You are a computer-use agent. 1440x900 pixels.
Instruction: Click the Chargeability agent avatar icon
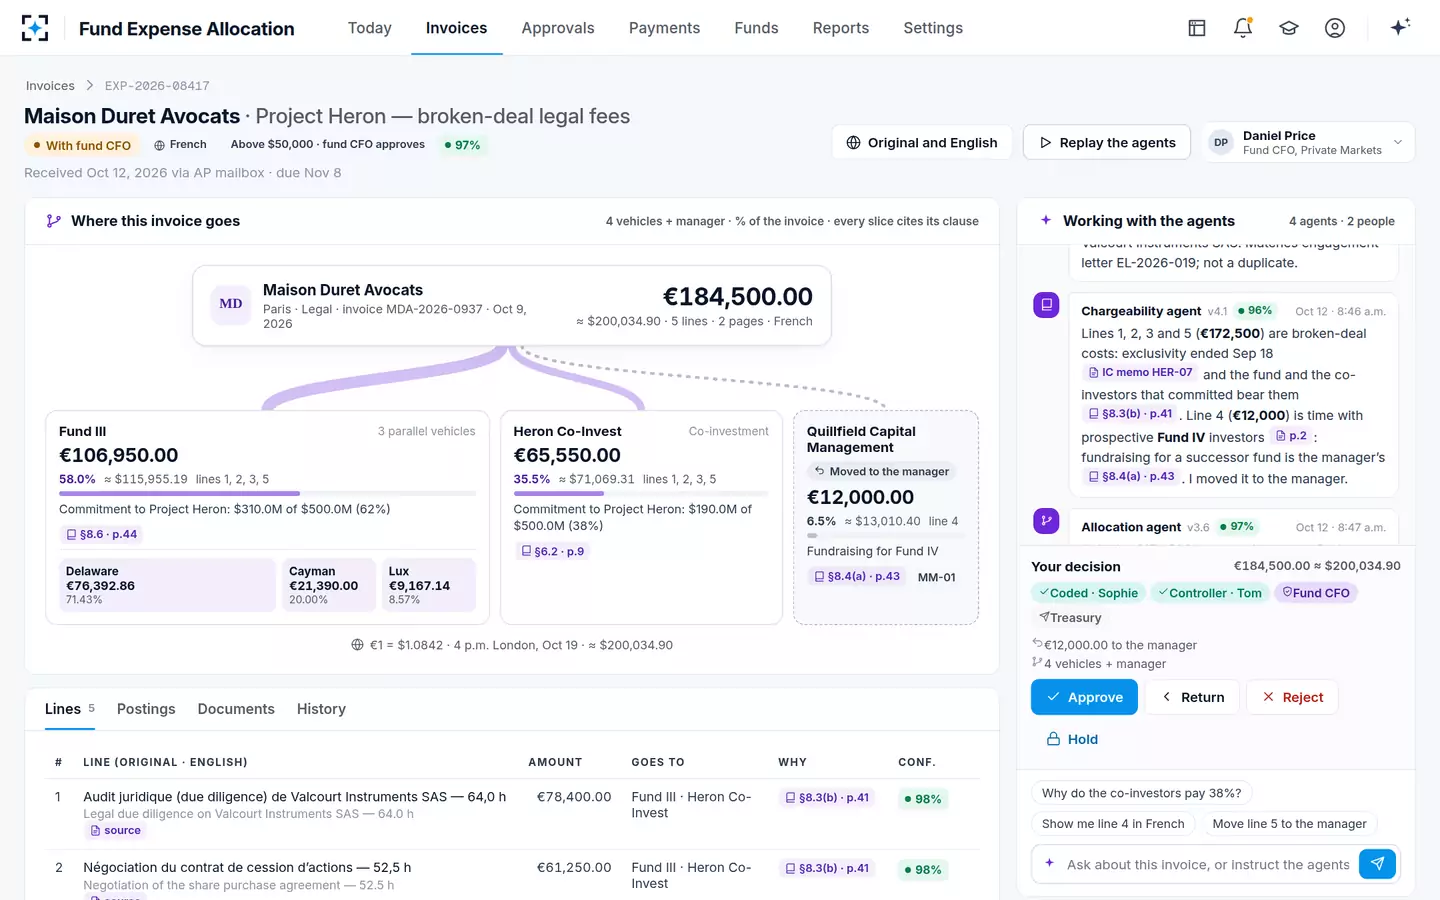1046,305
